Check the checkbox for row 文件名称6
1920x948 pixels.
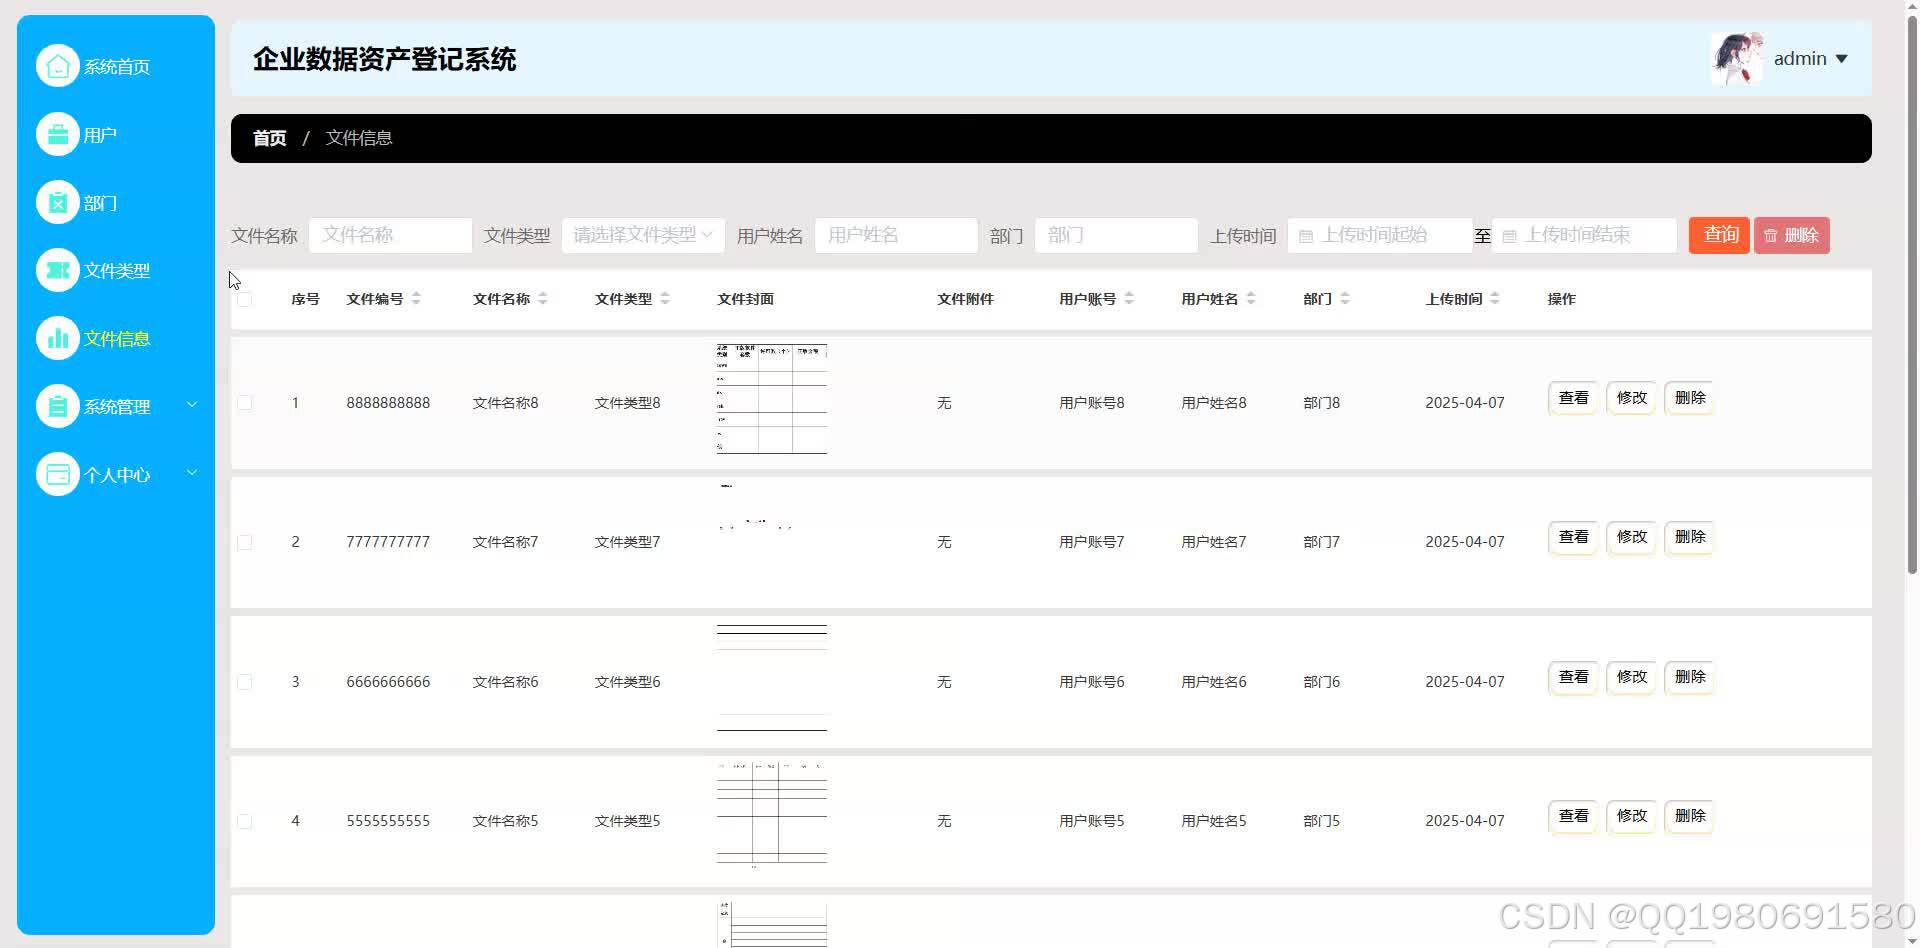245,681
